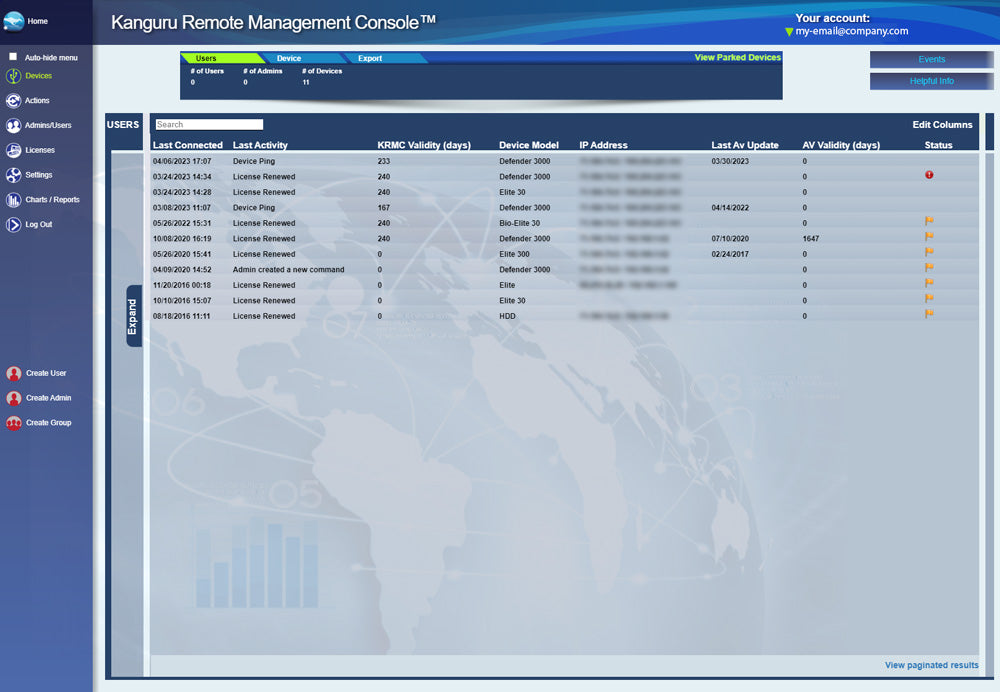This screenshot has height=692, width=1000.
Task: Click the 08/18/2016 11:11 date cell
Action: tap(182, 316)
